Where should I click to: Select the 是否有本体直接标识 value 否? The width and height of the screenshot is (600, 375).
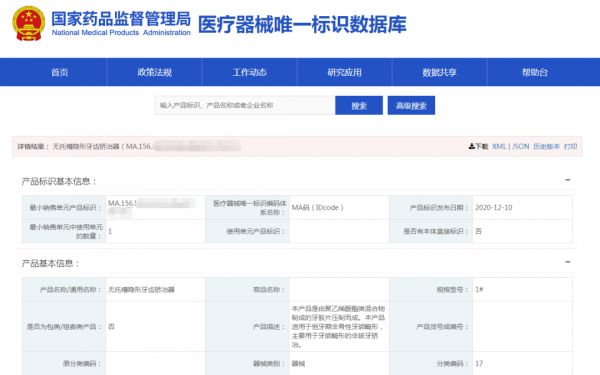coord(479,231)
